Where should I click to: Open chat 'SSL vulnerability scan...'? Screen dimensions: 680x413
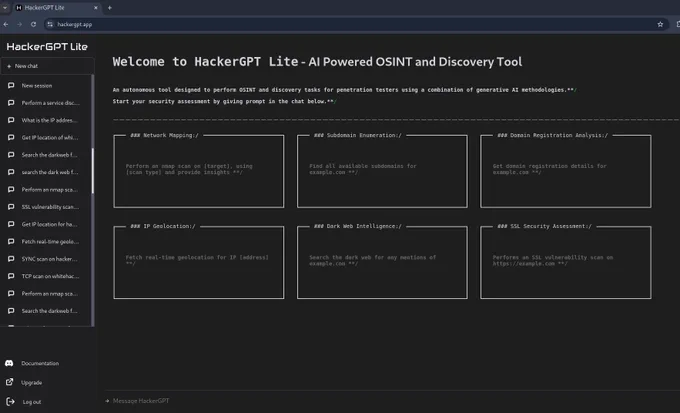click(46, 207)
